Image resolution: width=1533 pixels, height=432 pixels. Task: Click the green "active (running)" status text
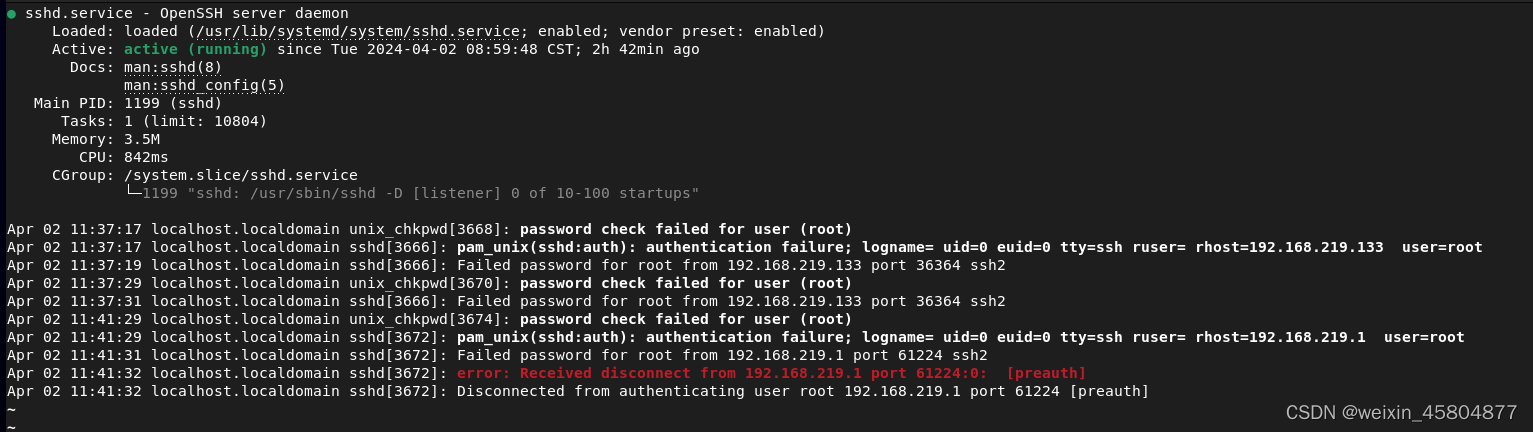(195, 49)
